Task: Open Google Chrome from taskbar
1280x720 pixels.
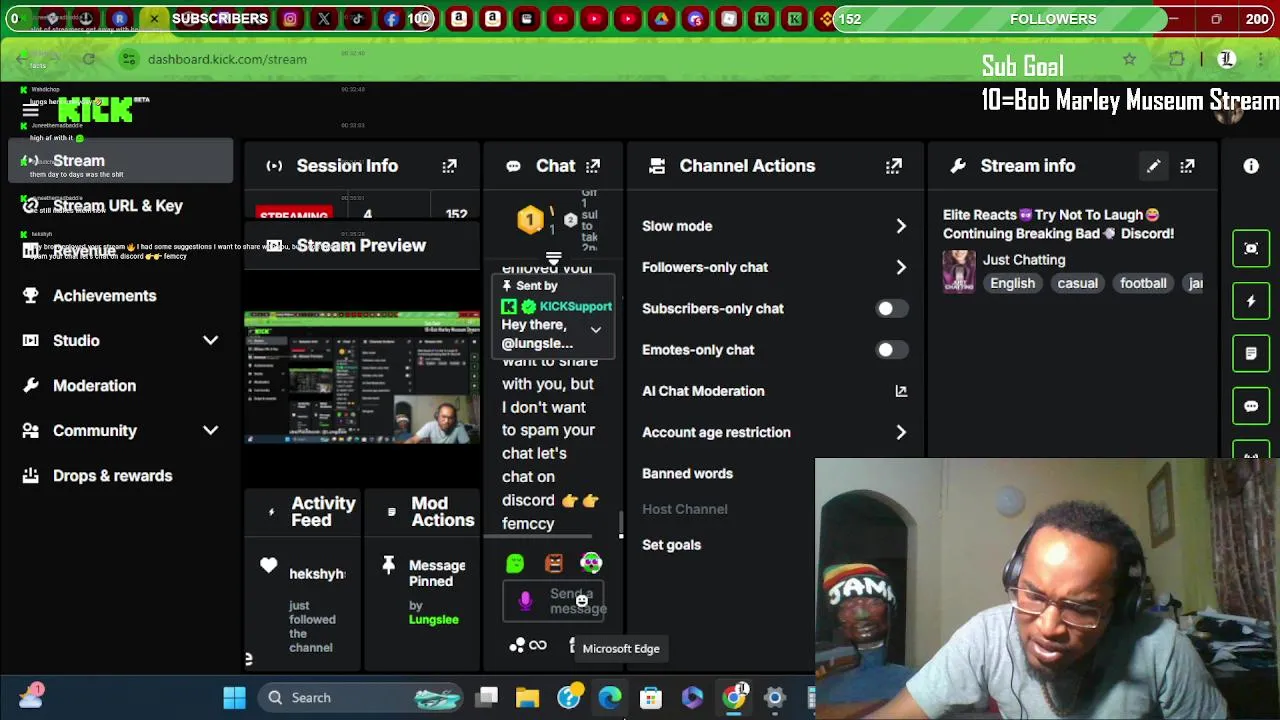Action: 734,697
